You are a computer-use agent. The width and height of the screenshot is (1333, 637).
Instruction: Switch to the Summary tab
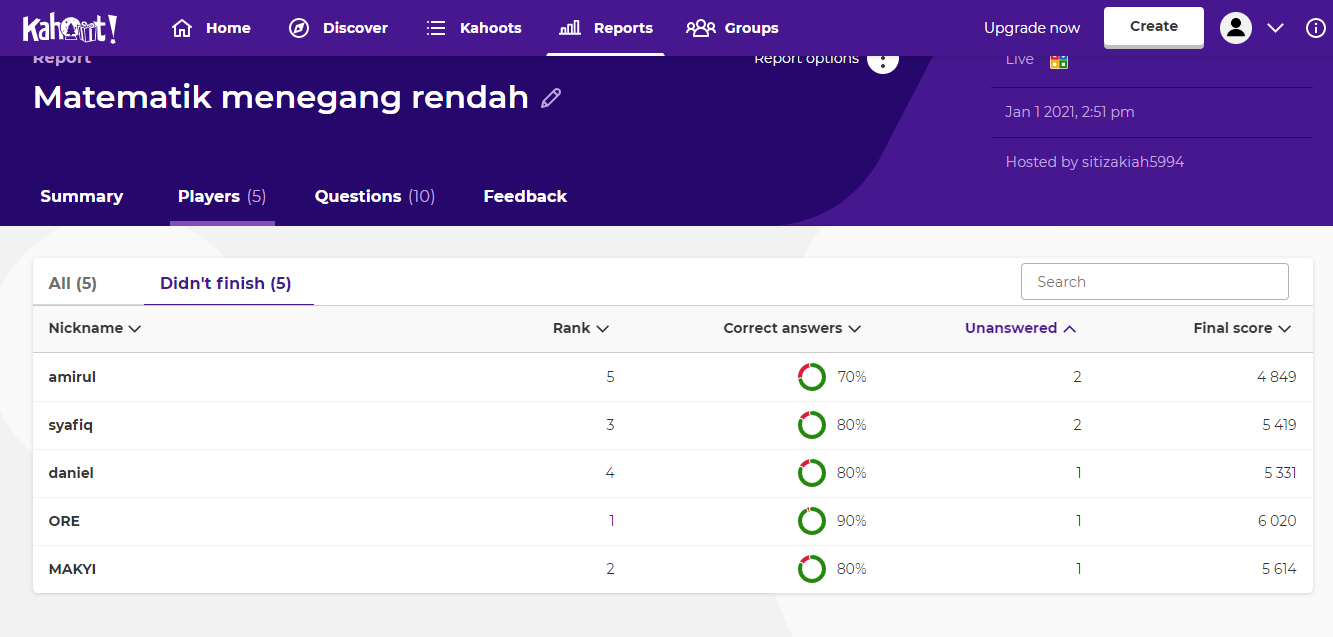(82, 196)
